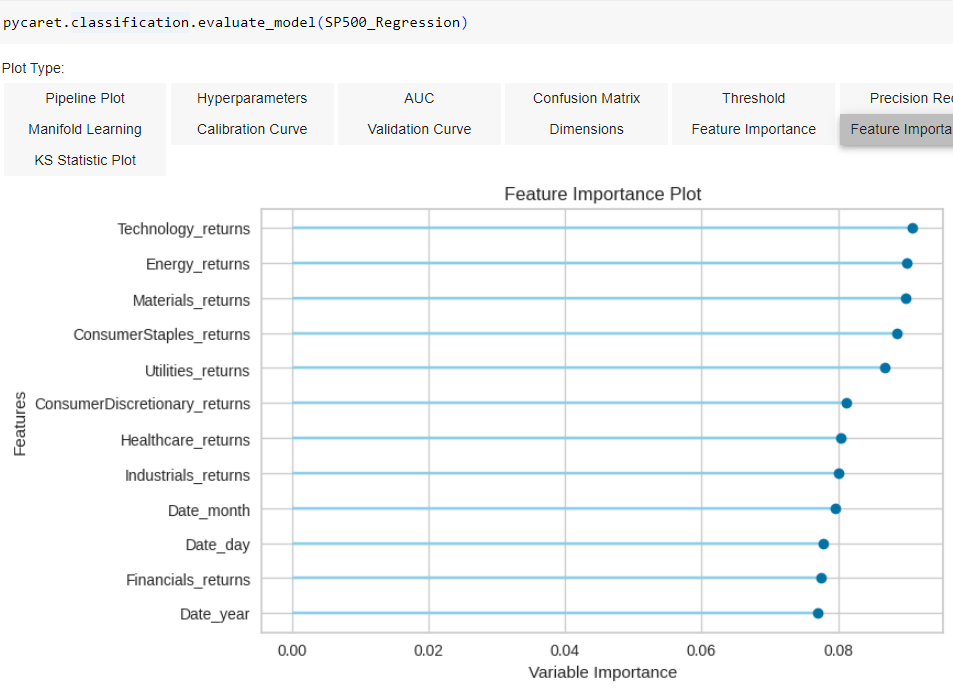Image resolution: width=953 pixels, height=696 pixels.
Task: Click the Variable Importance axis label
Action: click(602, 672)
